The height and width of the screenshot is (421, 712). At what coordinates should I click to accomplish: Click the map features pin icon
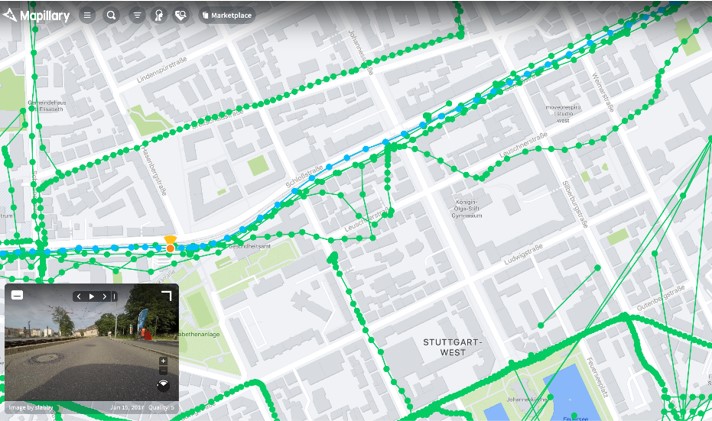pyautogui.click(x=158, y=16)
